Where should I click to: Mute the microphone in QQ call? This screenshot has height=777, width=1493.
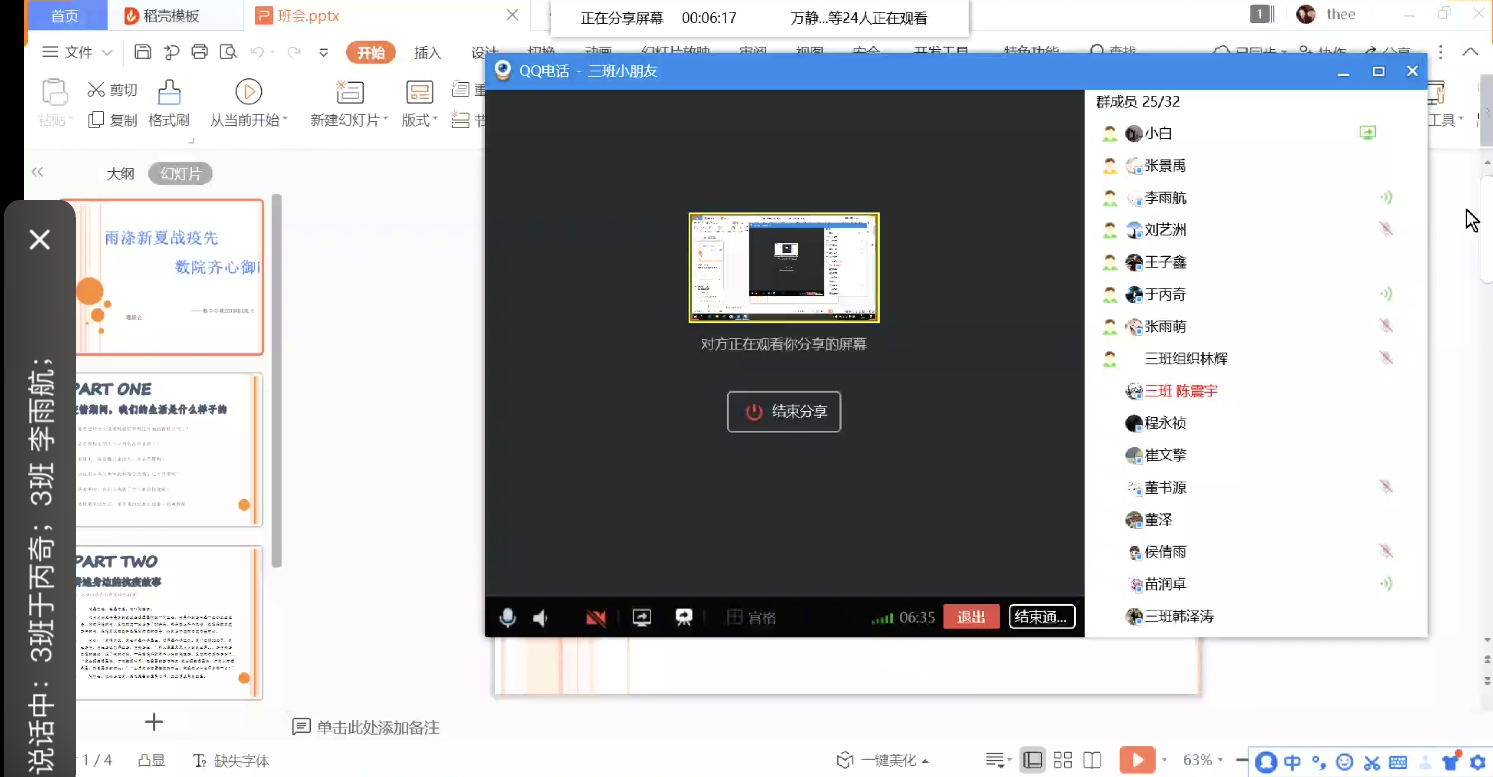coord(508,618)
